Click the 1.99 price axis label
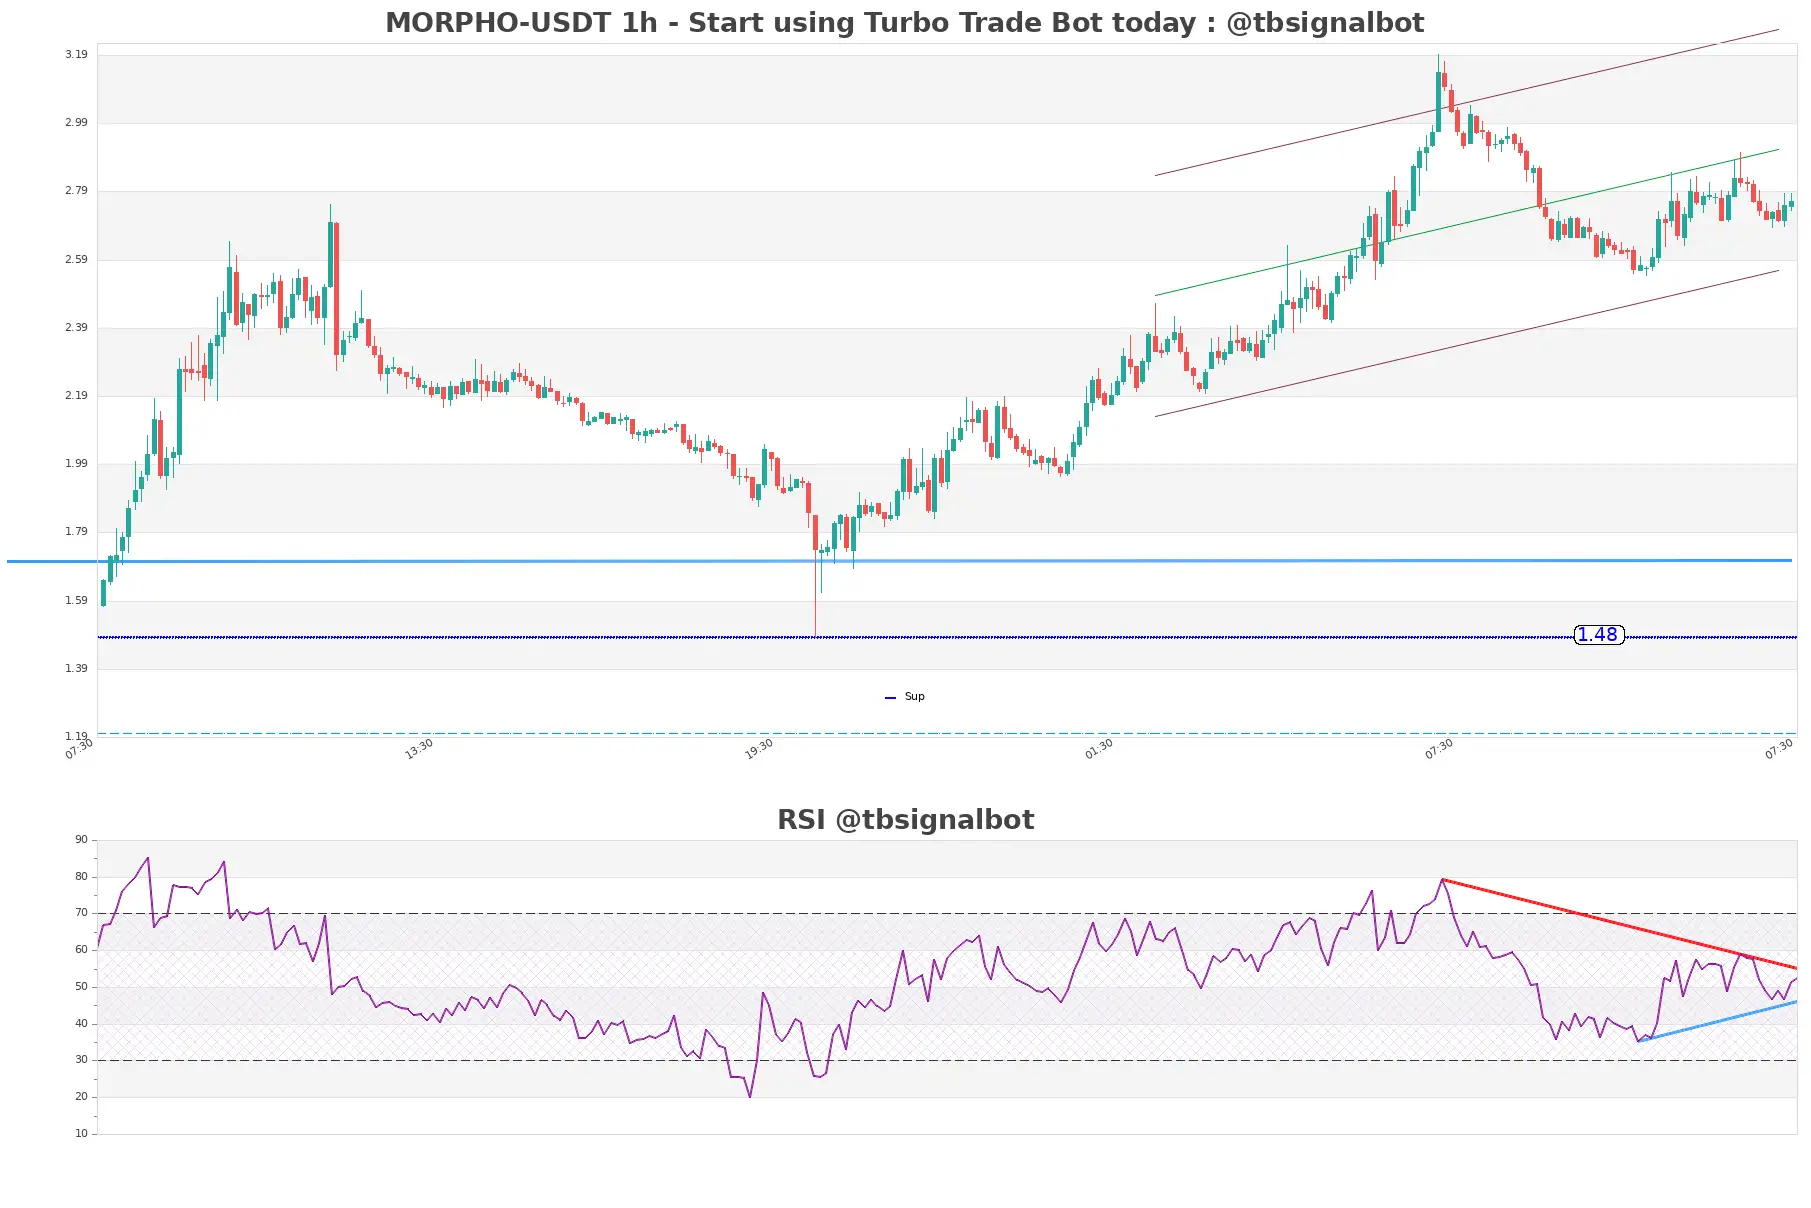1811x1208 pixels. [76, 463]
